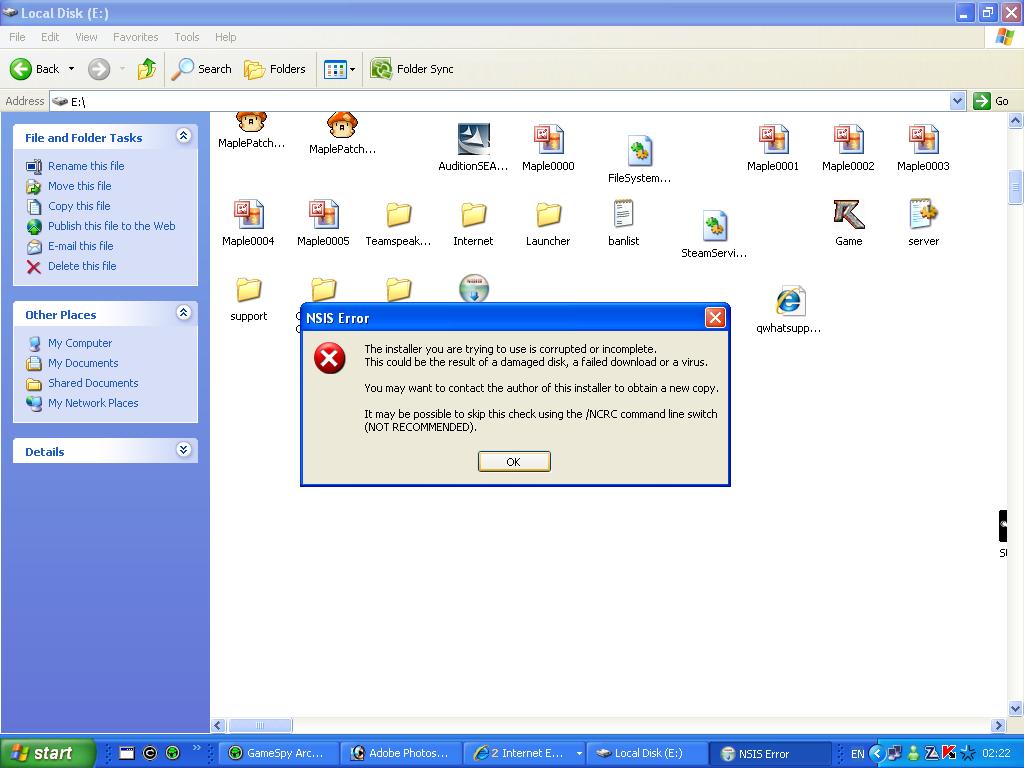Click OK in the NSIS Error dialog
Screen dimensions: 1024x768
tap(513, 461)
